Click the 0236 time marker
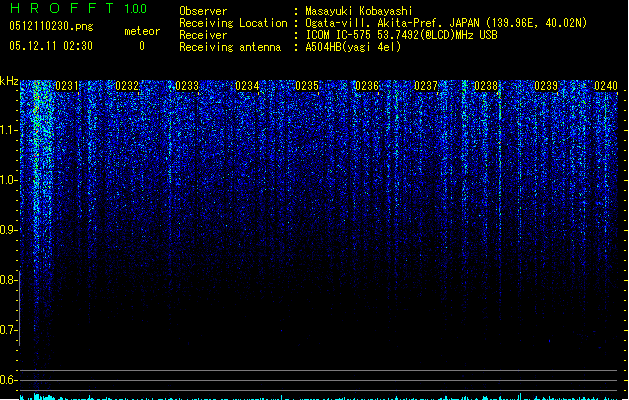The height and width of the screenshot is (400, 629). 367,86
